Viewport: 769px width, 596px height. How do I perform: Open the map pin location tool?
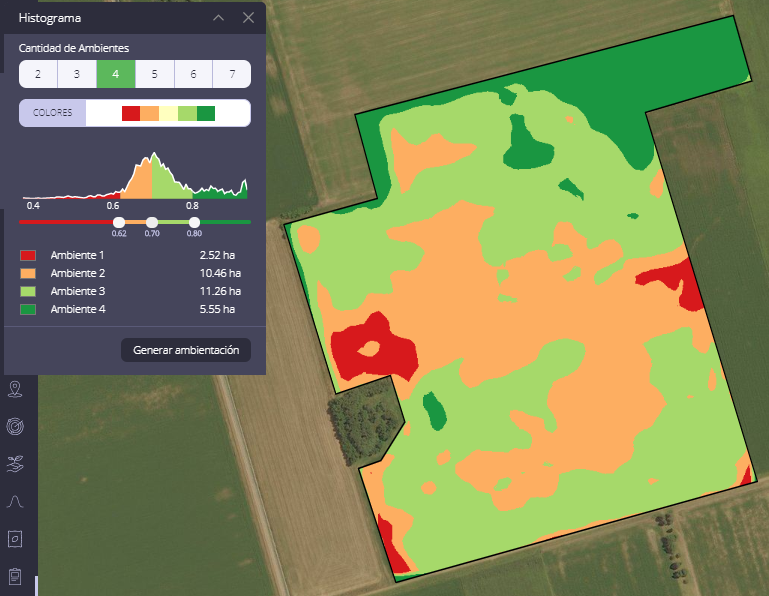(x=15, y=389)
